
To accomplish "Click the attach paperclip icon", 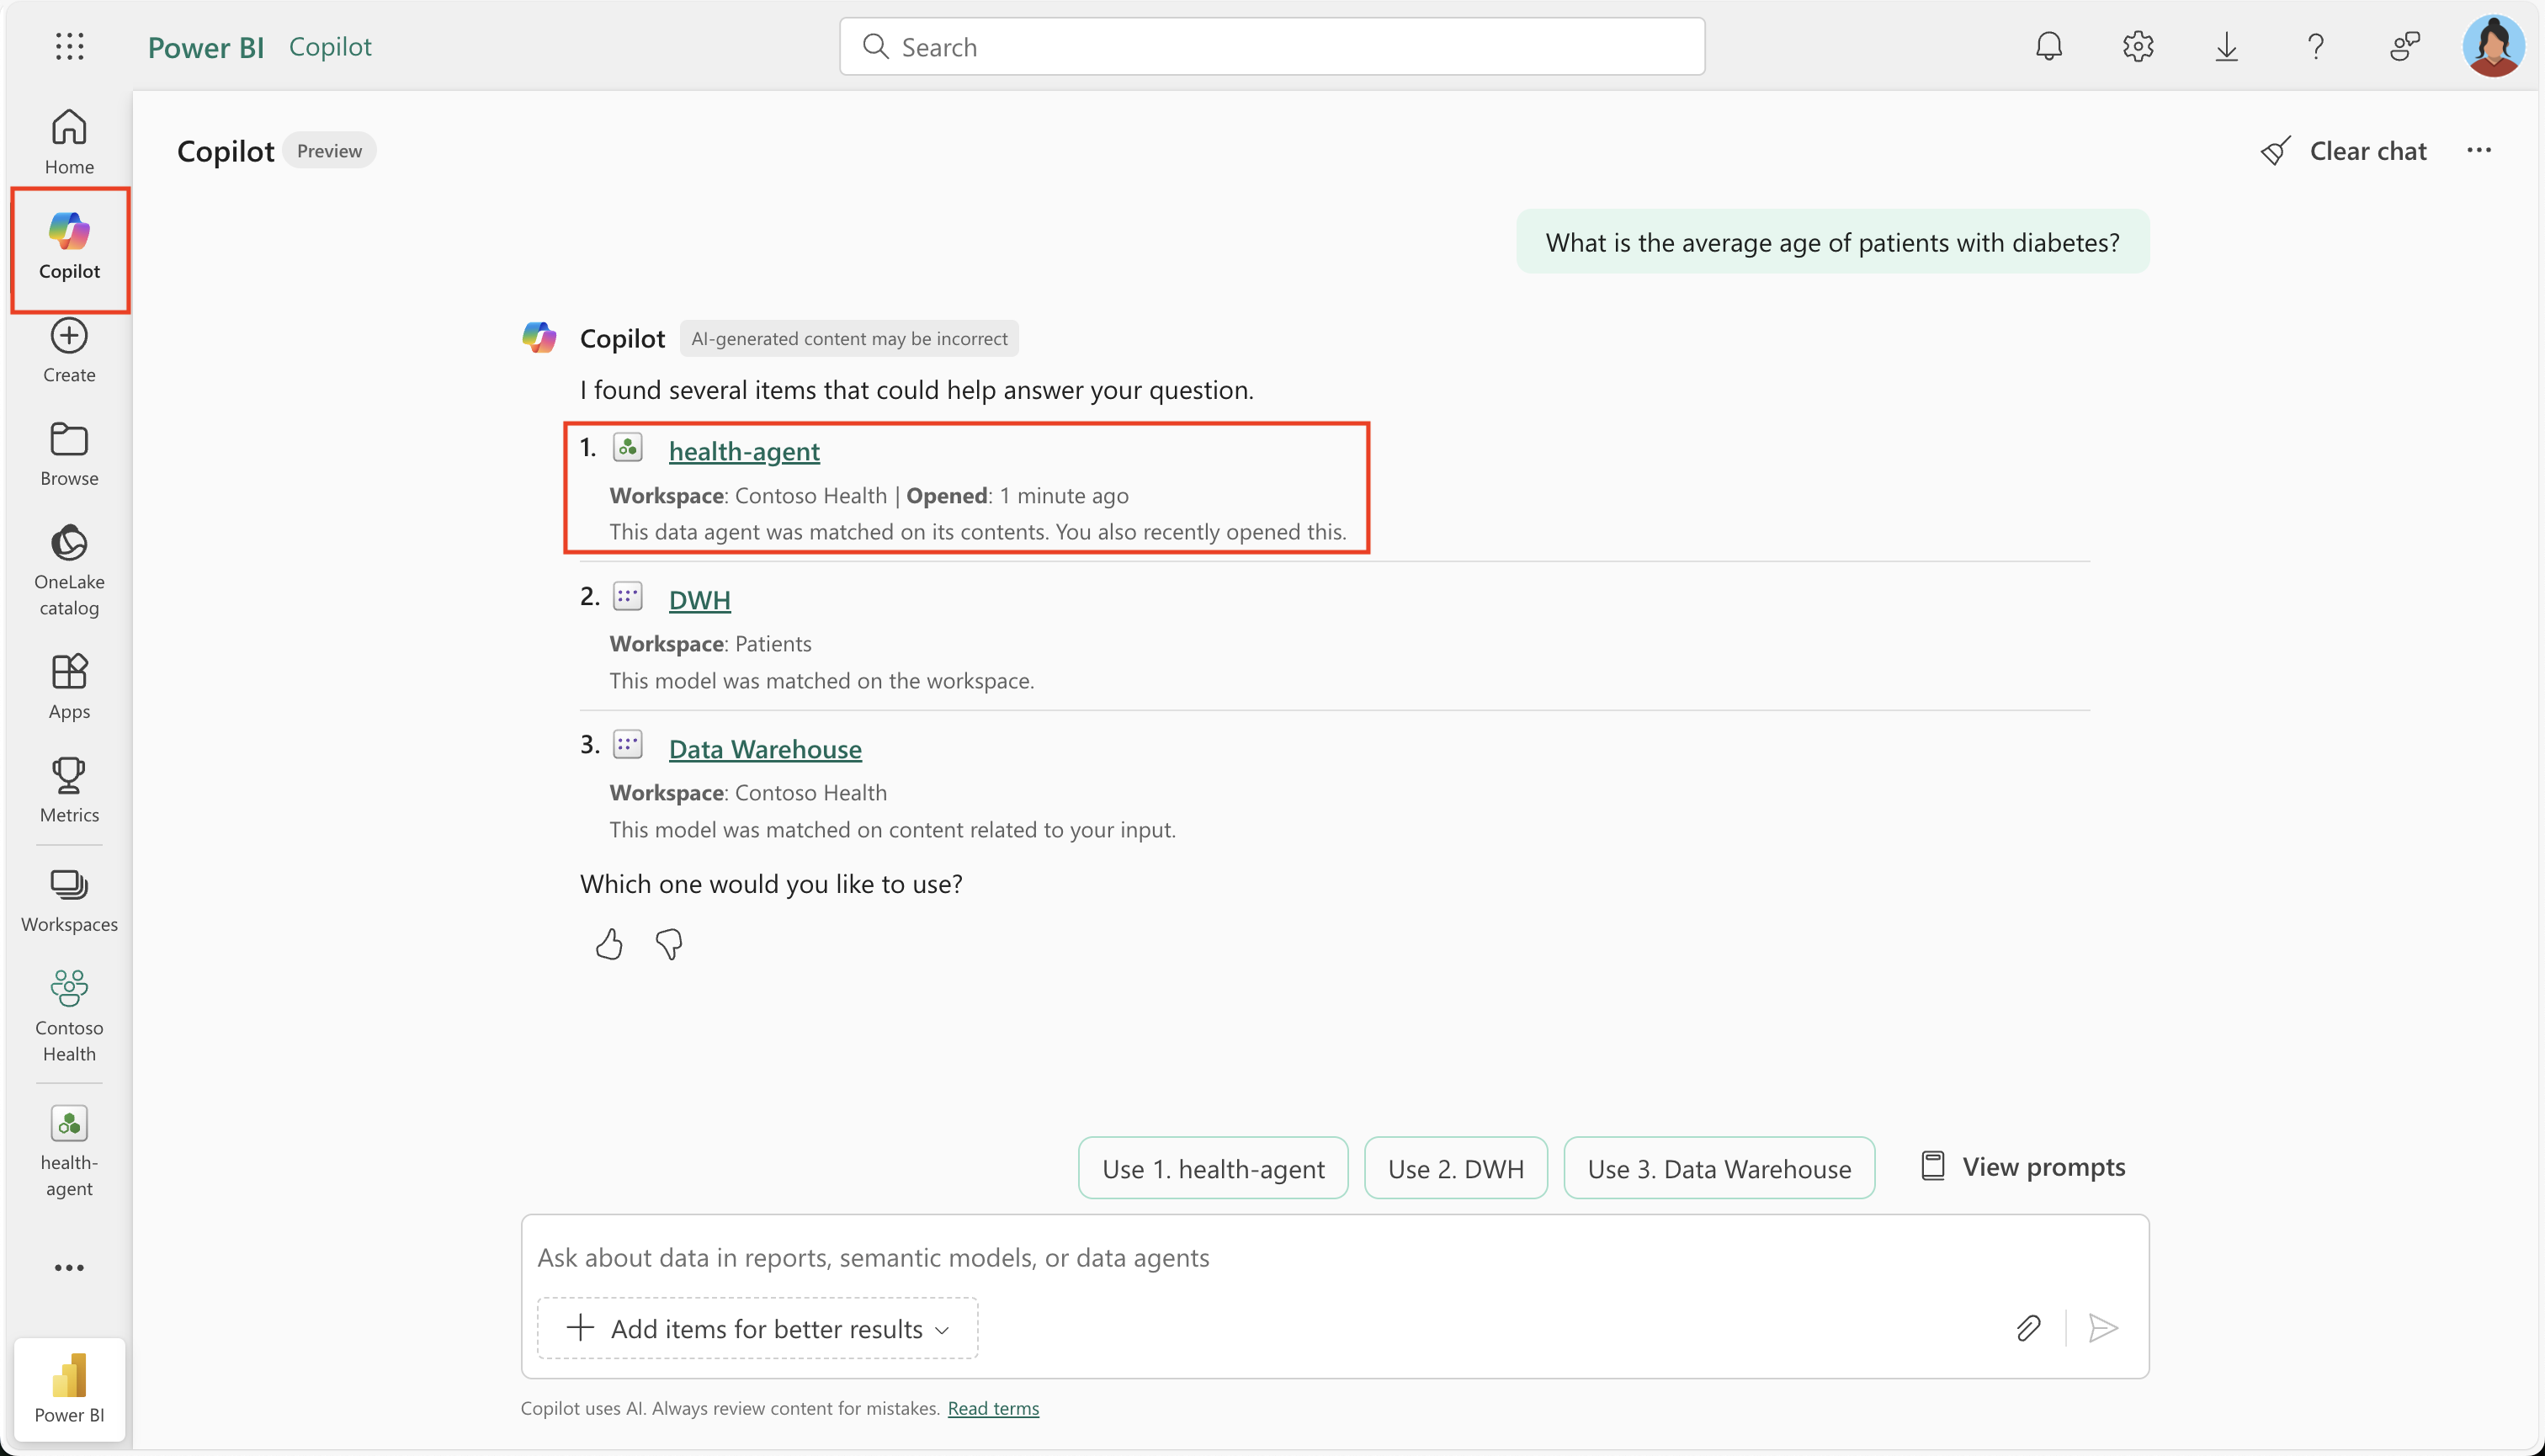I will coord(2027,1328).
